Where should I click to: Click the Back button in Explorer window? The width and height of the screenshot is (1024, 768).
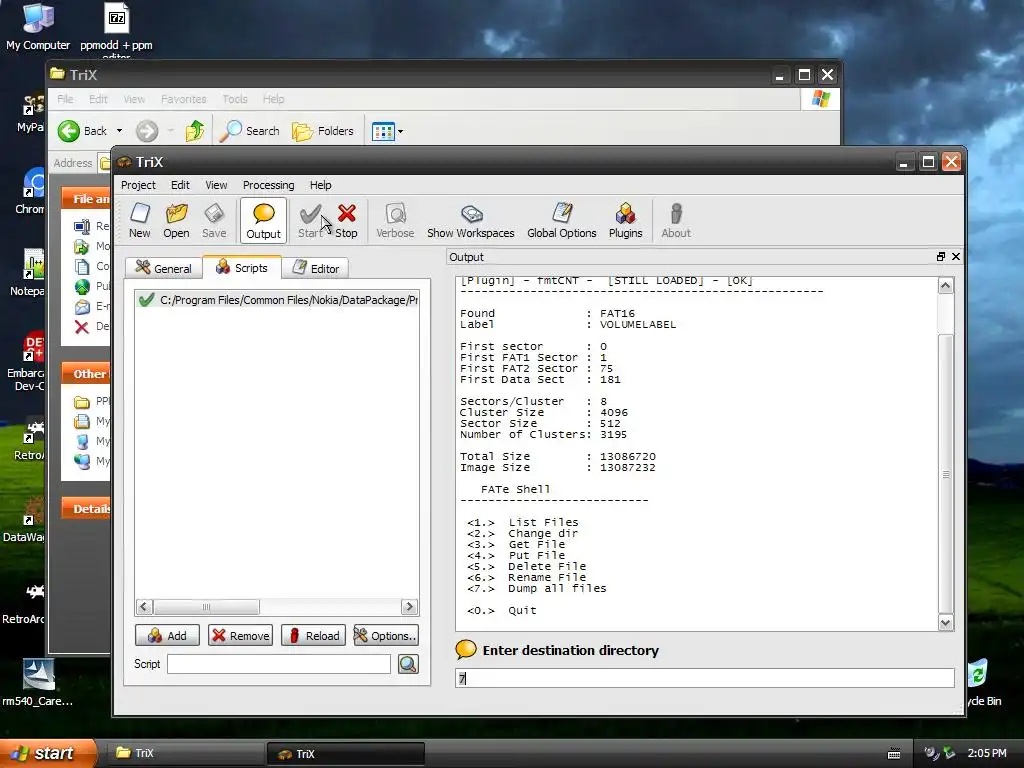coord(82,131)
